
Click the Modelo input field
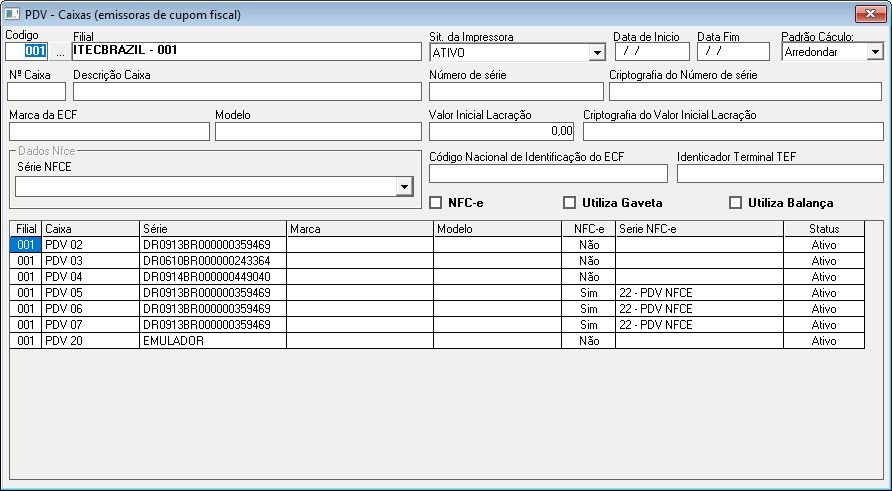[x=318, y=131]
